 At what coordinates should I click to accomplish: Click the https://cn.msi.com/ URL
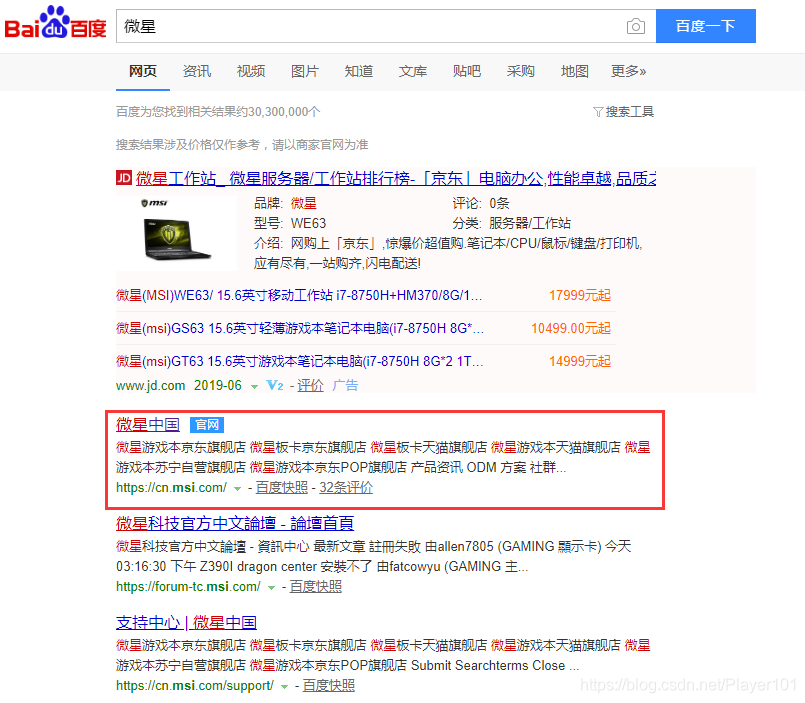pos(171,487)
